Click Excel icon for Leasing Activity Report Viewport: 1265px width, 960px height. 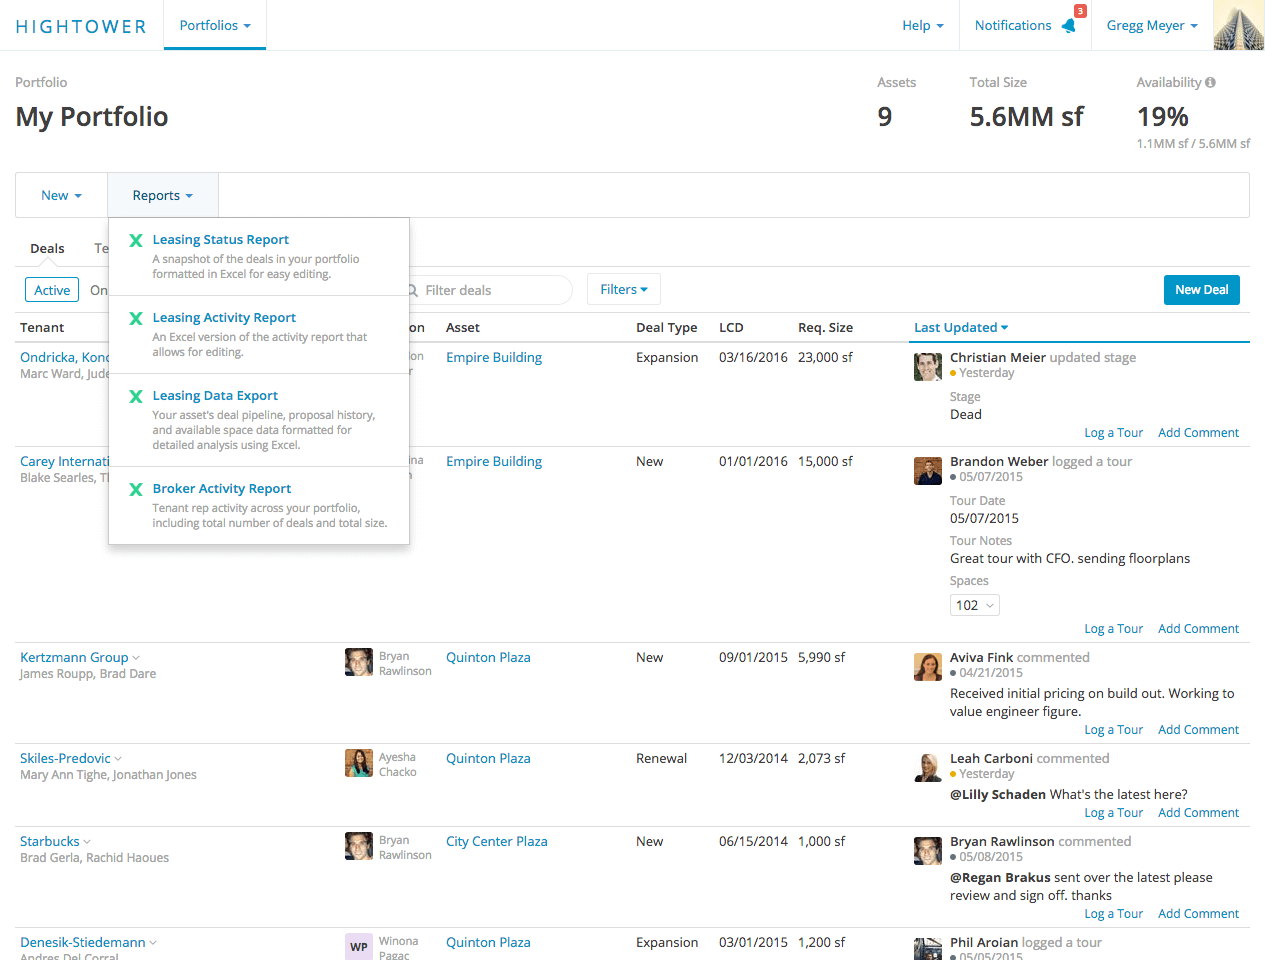[136, 318]
